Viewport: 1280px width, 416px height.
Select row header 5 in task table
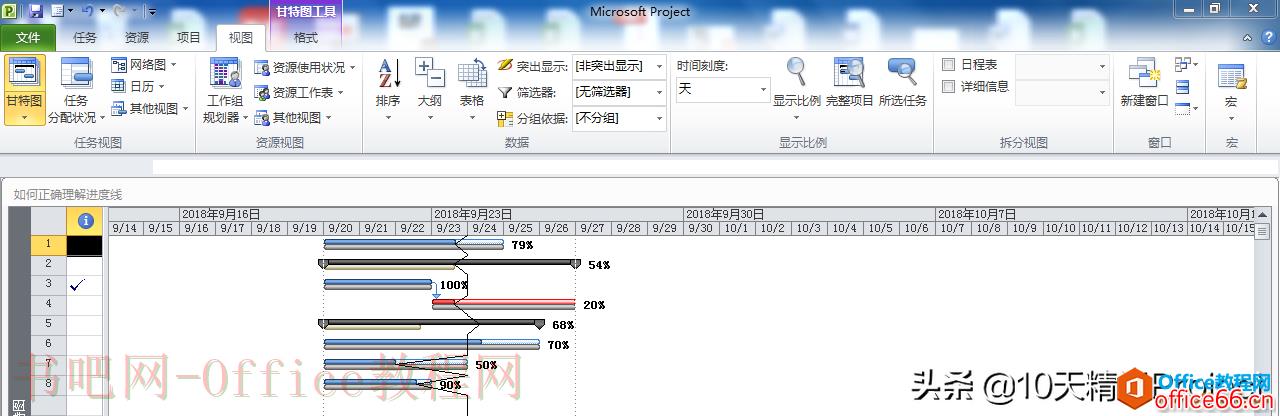[49, 324]
